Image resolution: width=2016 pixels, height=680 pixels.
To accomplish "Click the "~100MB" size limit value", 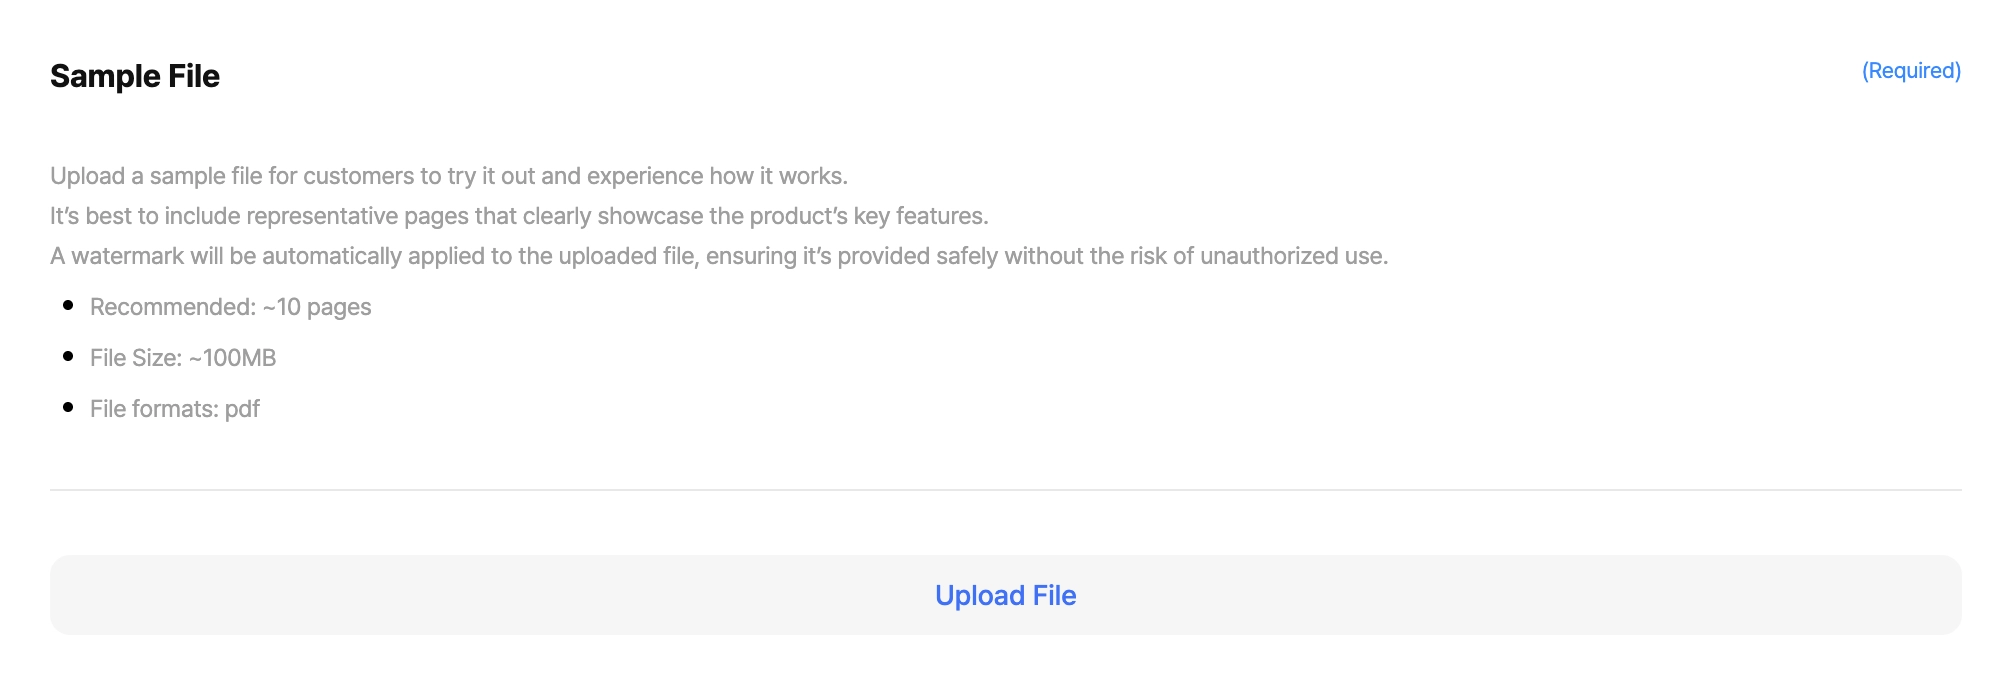I will [x=232, y=358].
